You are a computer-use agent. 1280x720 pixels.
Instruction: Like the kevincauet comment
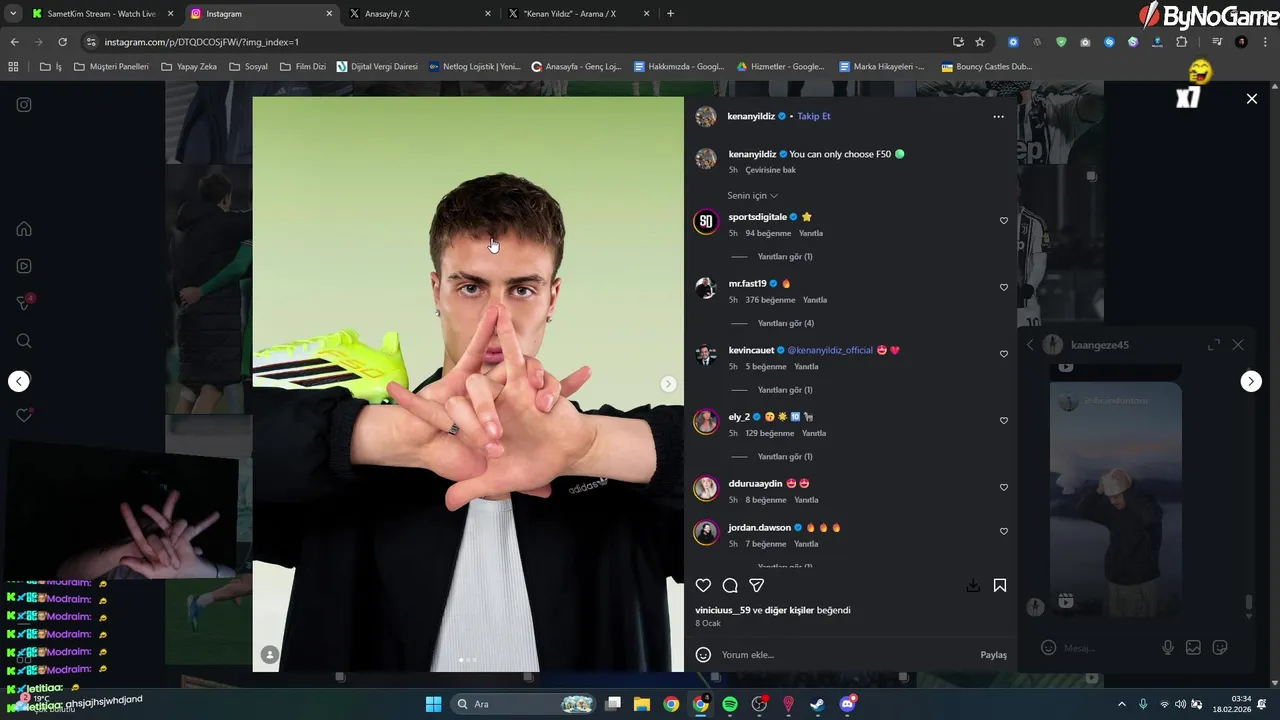coord(1004,354)
